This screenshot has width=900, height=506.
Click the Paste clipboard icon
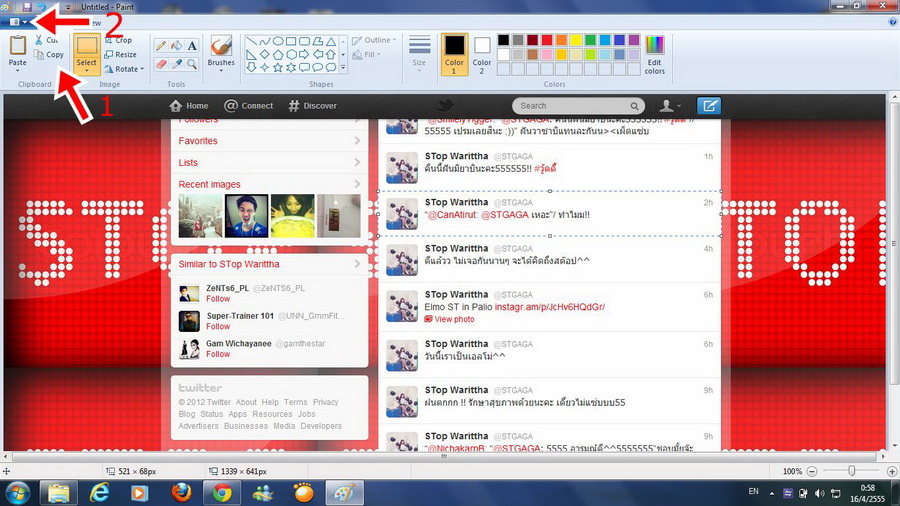[x=18, y=45]
